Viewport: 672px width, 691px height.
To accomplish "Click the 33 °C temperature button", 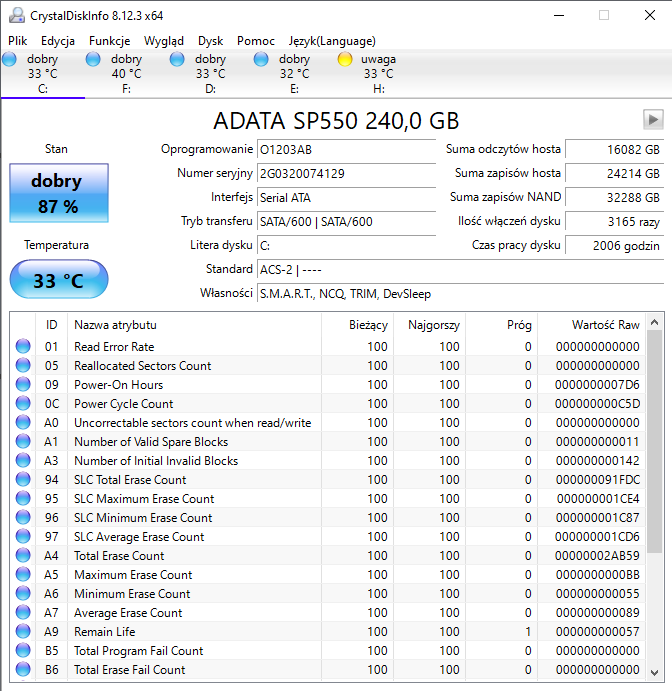I will coord(59,279).
